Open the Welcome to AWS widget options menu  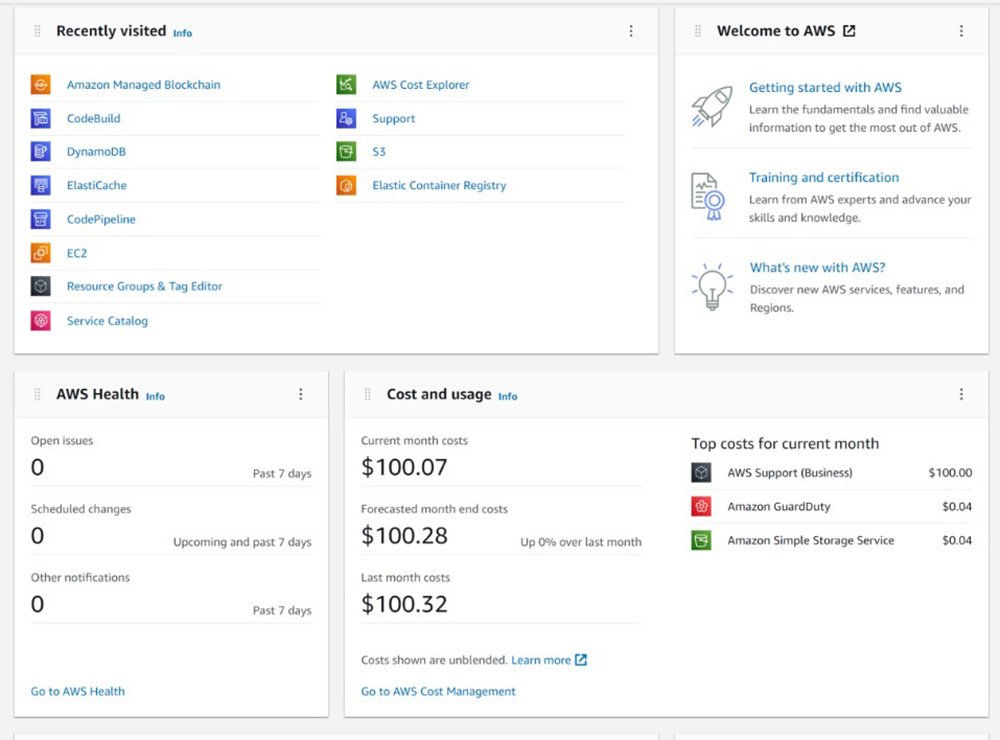962,31
